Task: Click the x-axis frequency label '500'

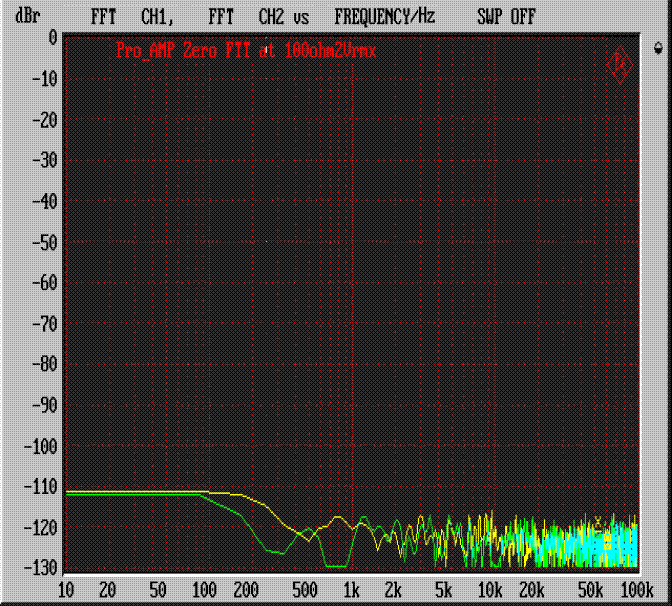Action: 305,590
